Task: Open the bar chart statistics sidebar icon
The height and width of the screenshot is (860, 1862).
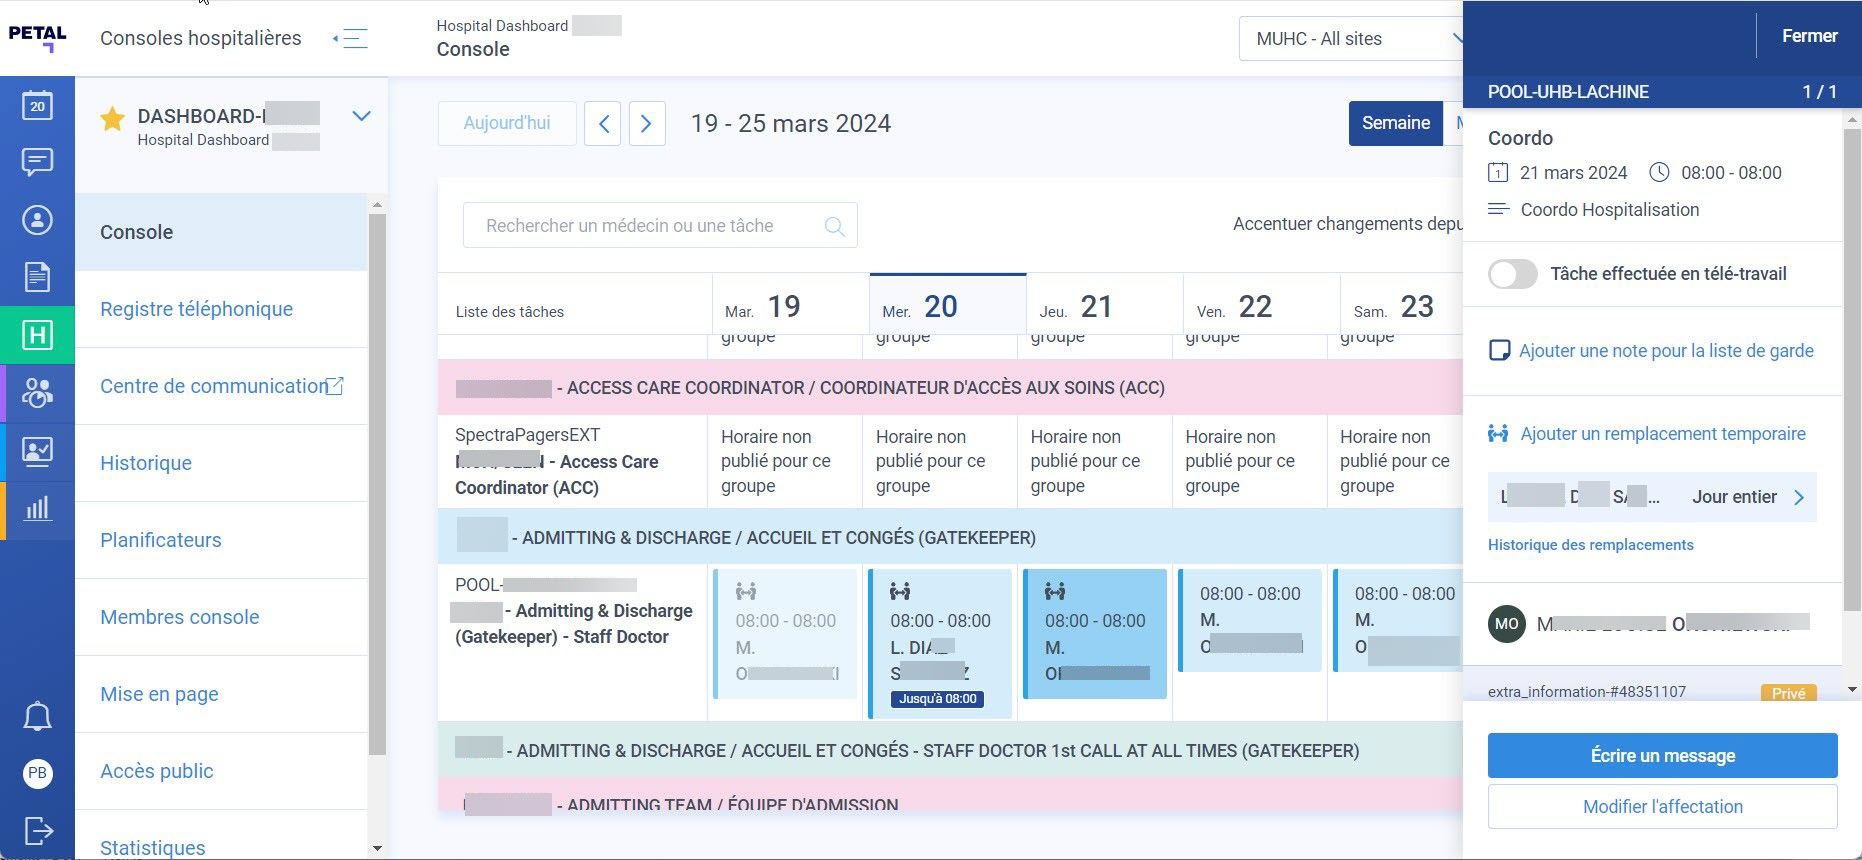Action: click(37, 508)
